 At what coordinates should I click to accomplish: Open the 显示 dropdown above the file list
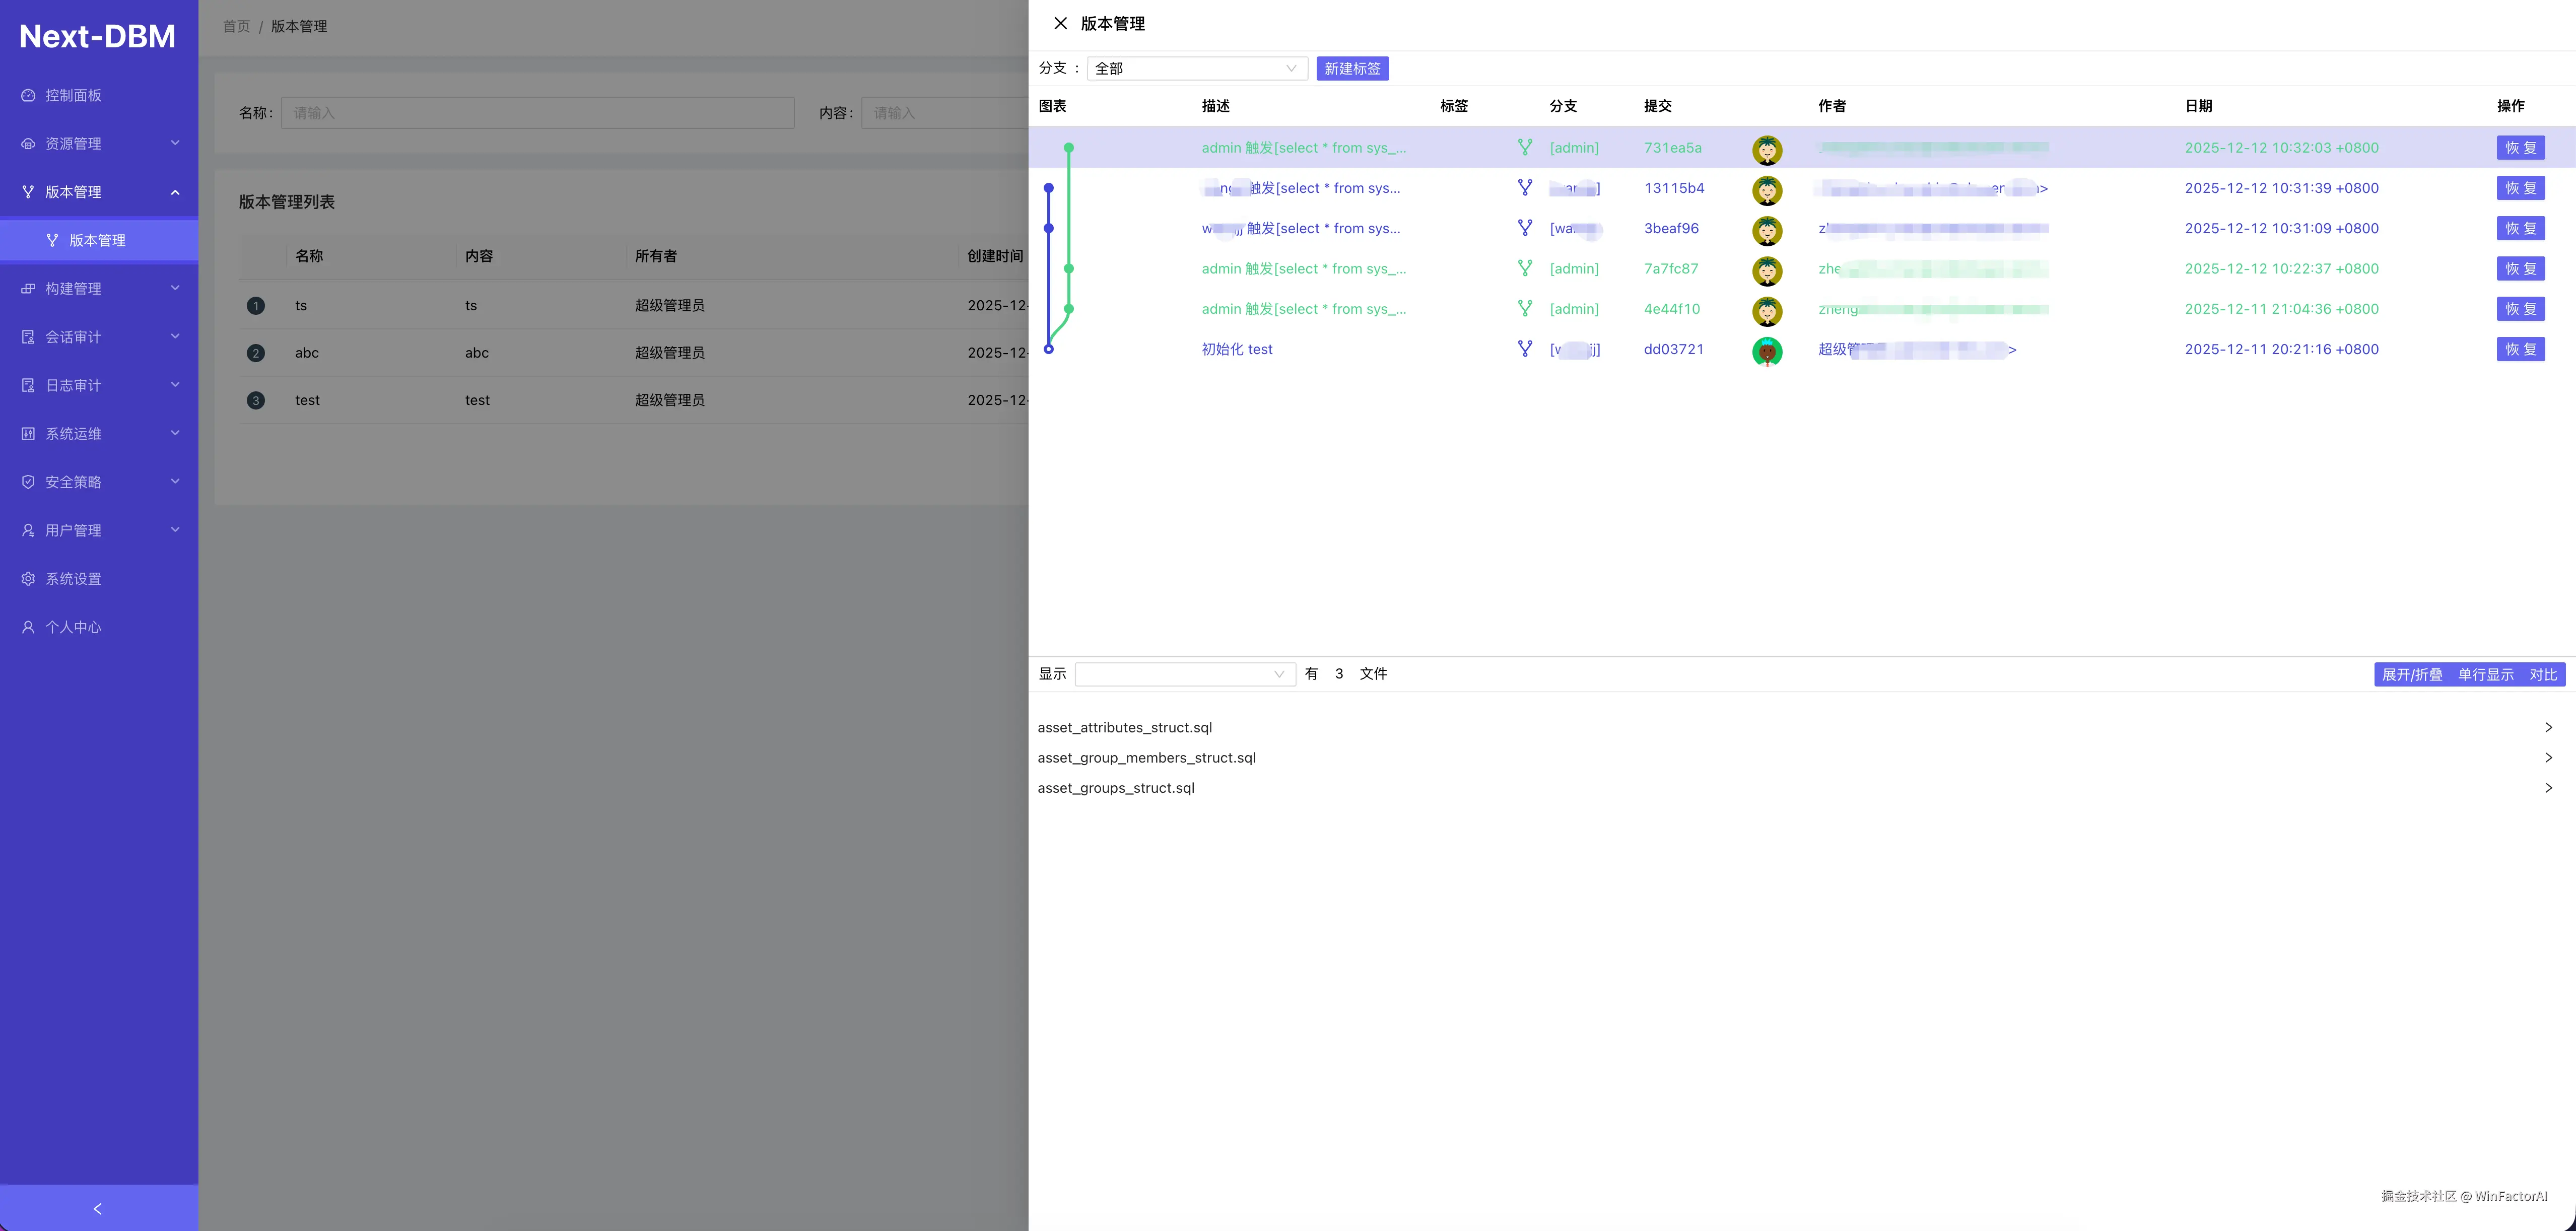point(1184,674)
